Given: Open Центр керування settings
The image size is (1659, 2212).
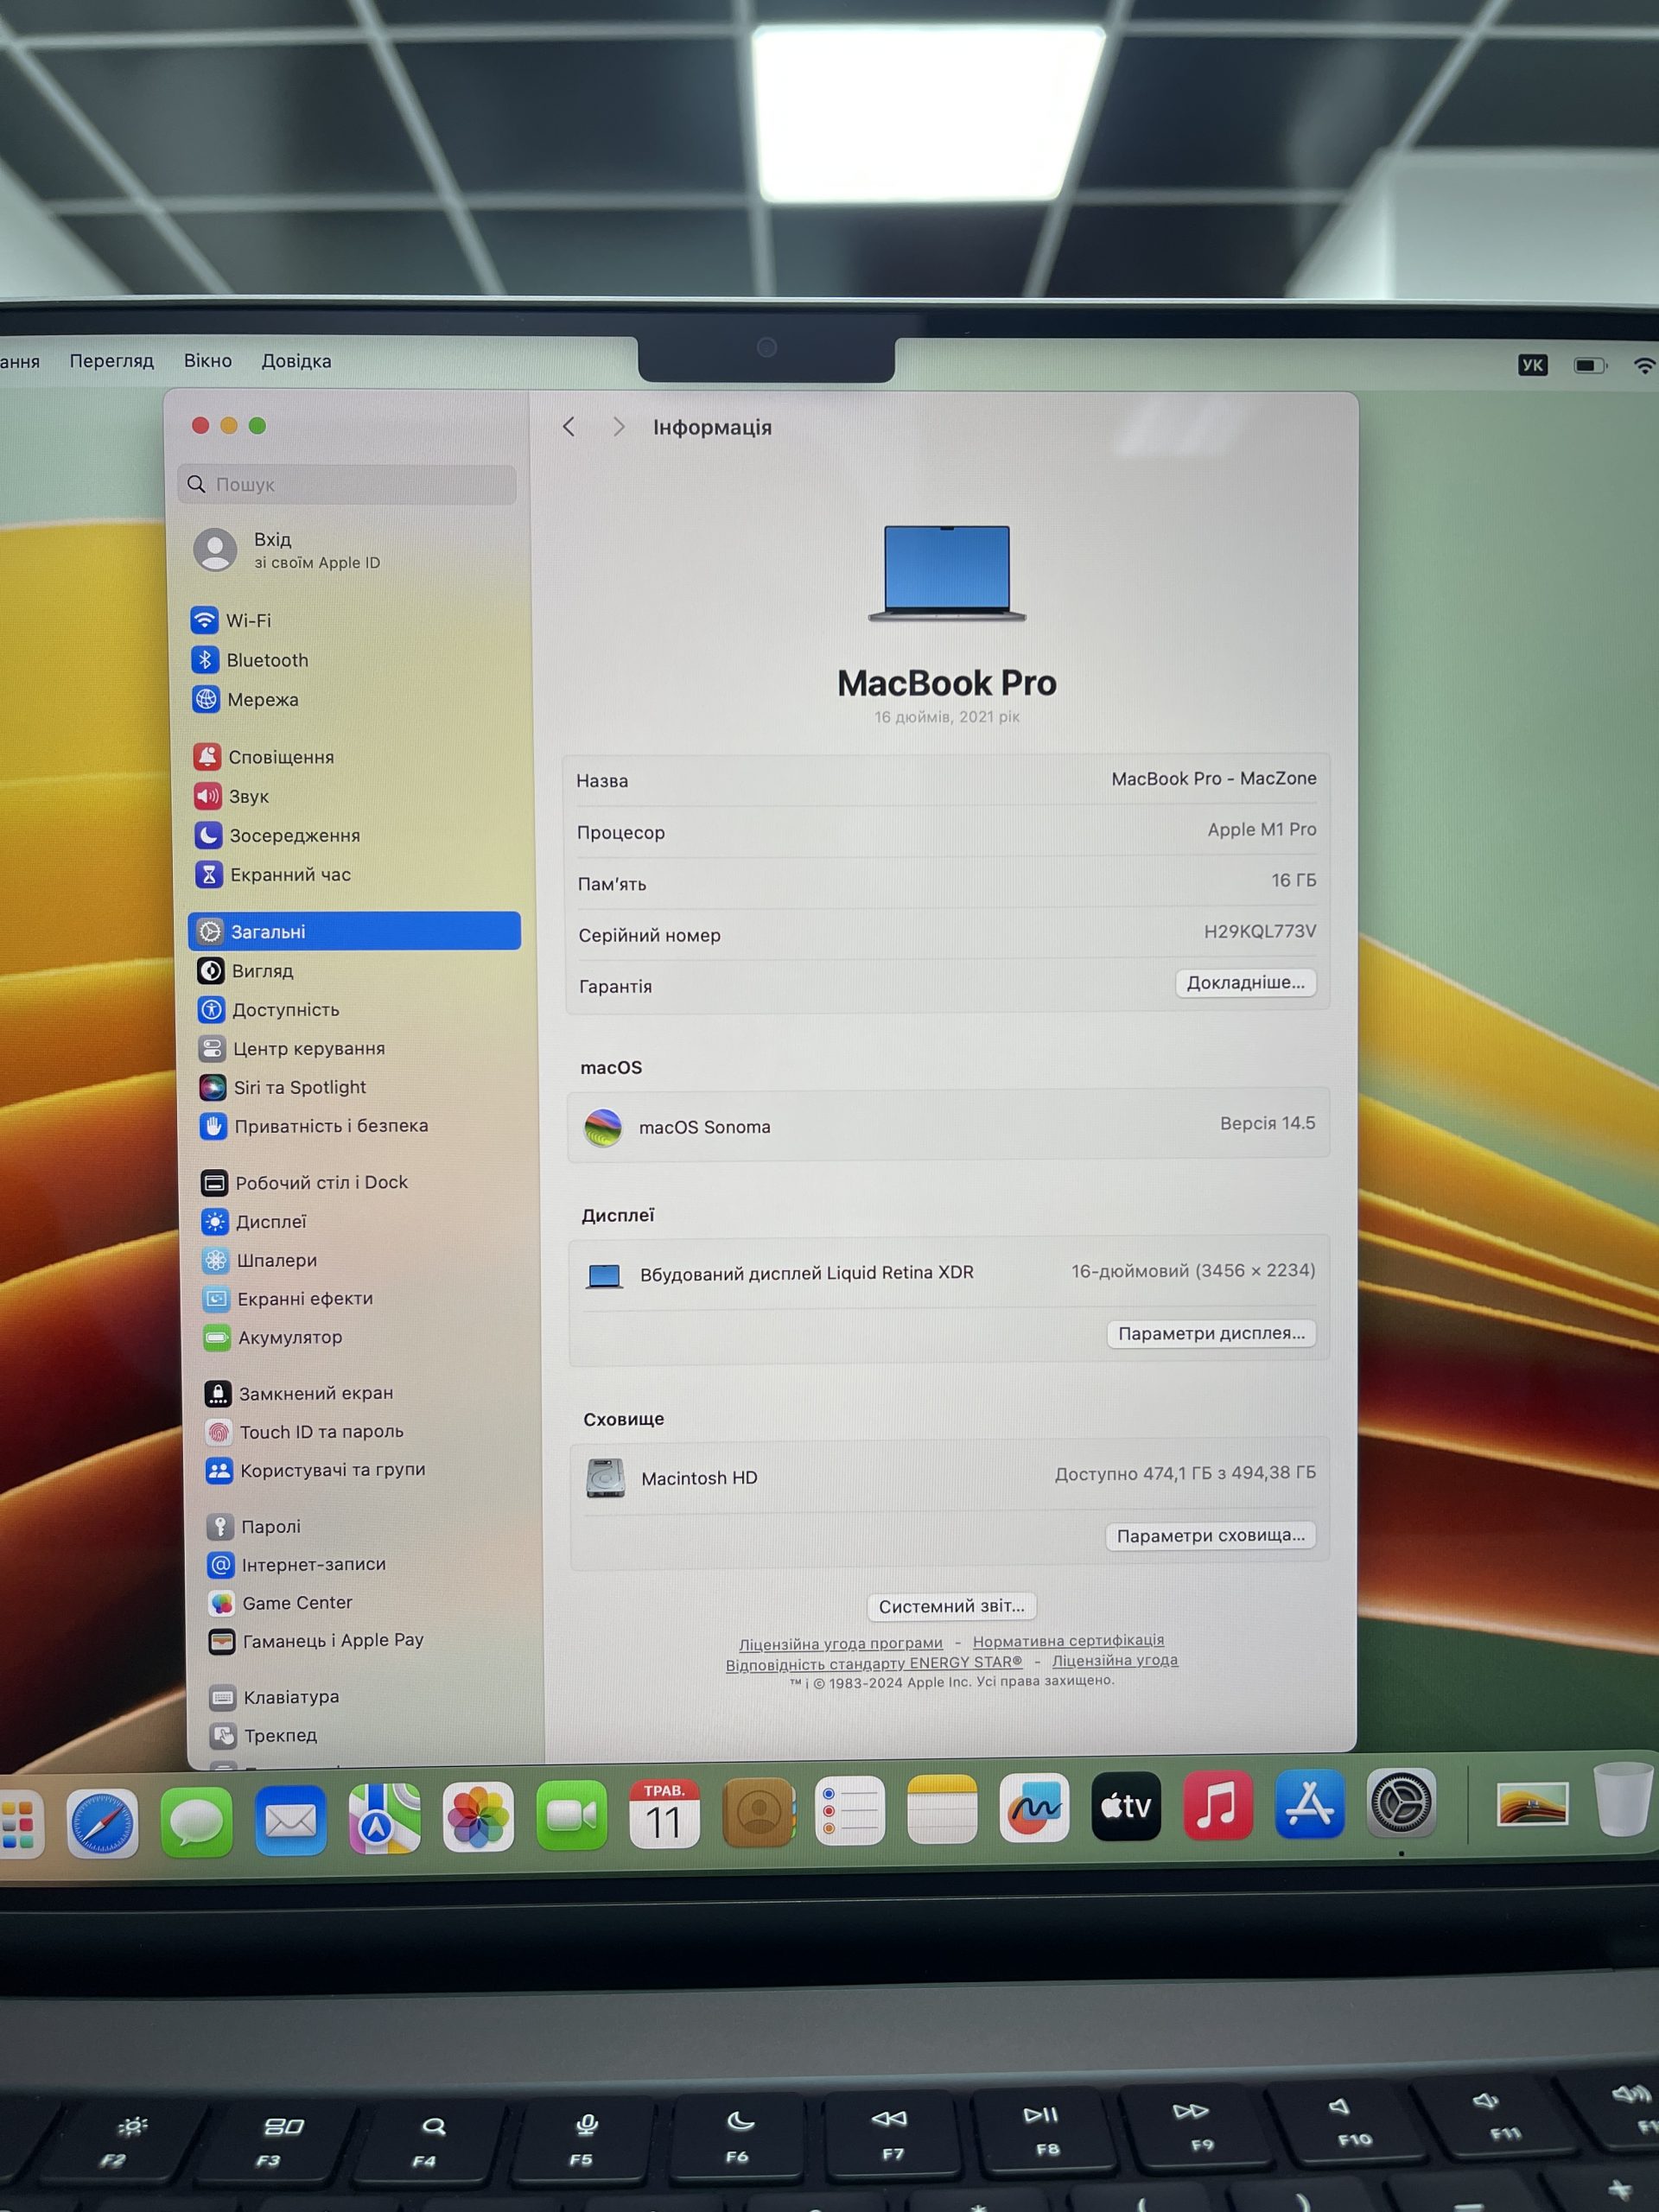Looking at the screenshot, I should coord(292,1048).
